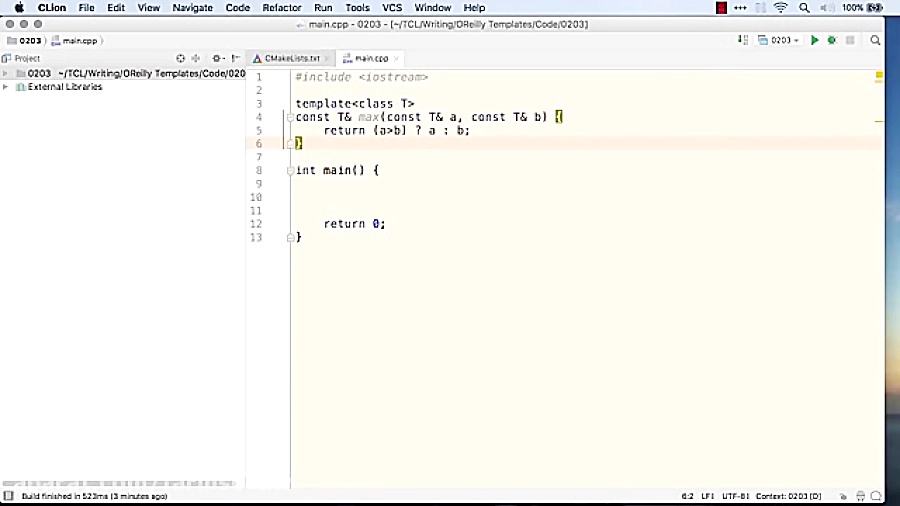Collapse the max function at line 4
This screenshot has width=900, height=506.
[290, 118]
